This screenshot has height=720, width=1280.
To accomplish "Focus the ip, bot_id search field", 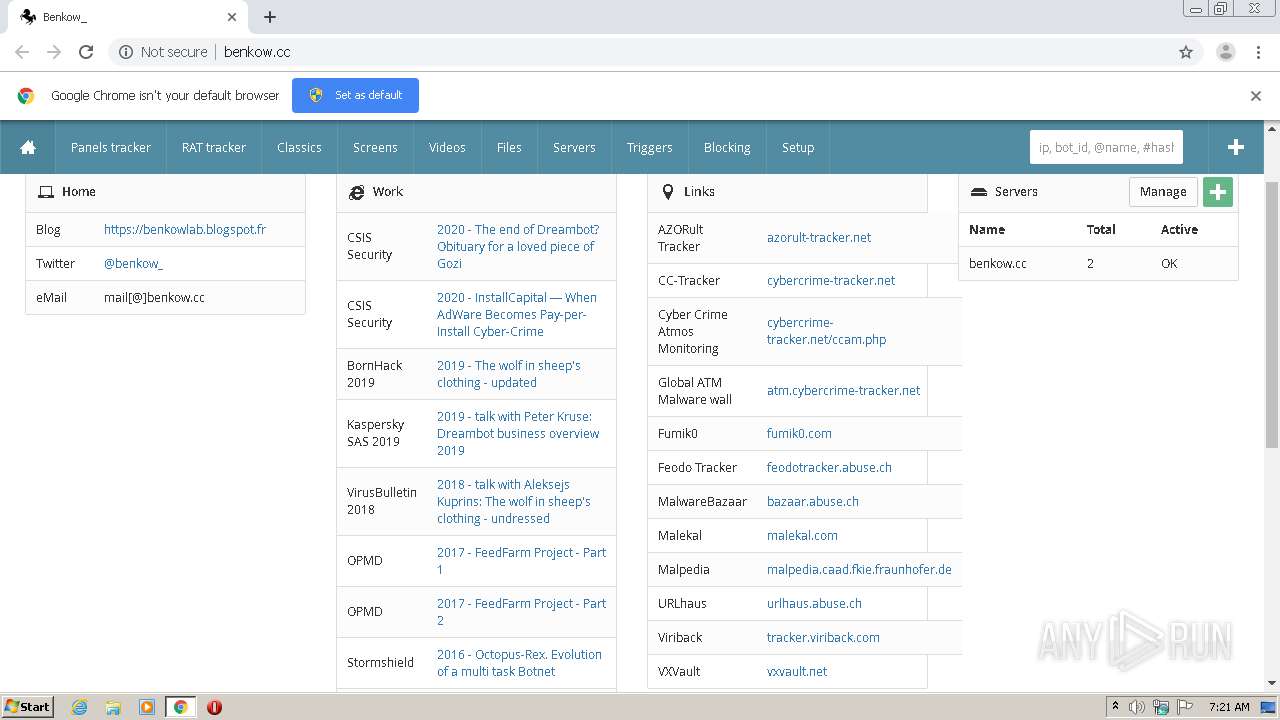I will (1106, 147).
